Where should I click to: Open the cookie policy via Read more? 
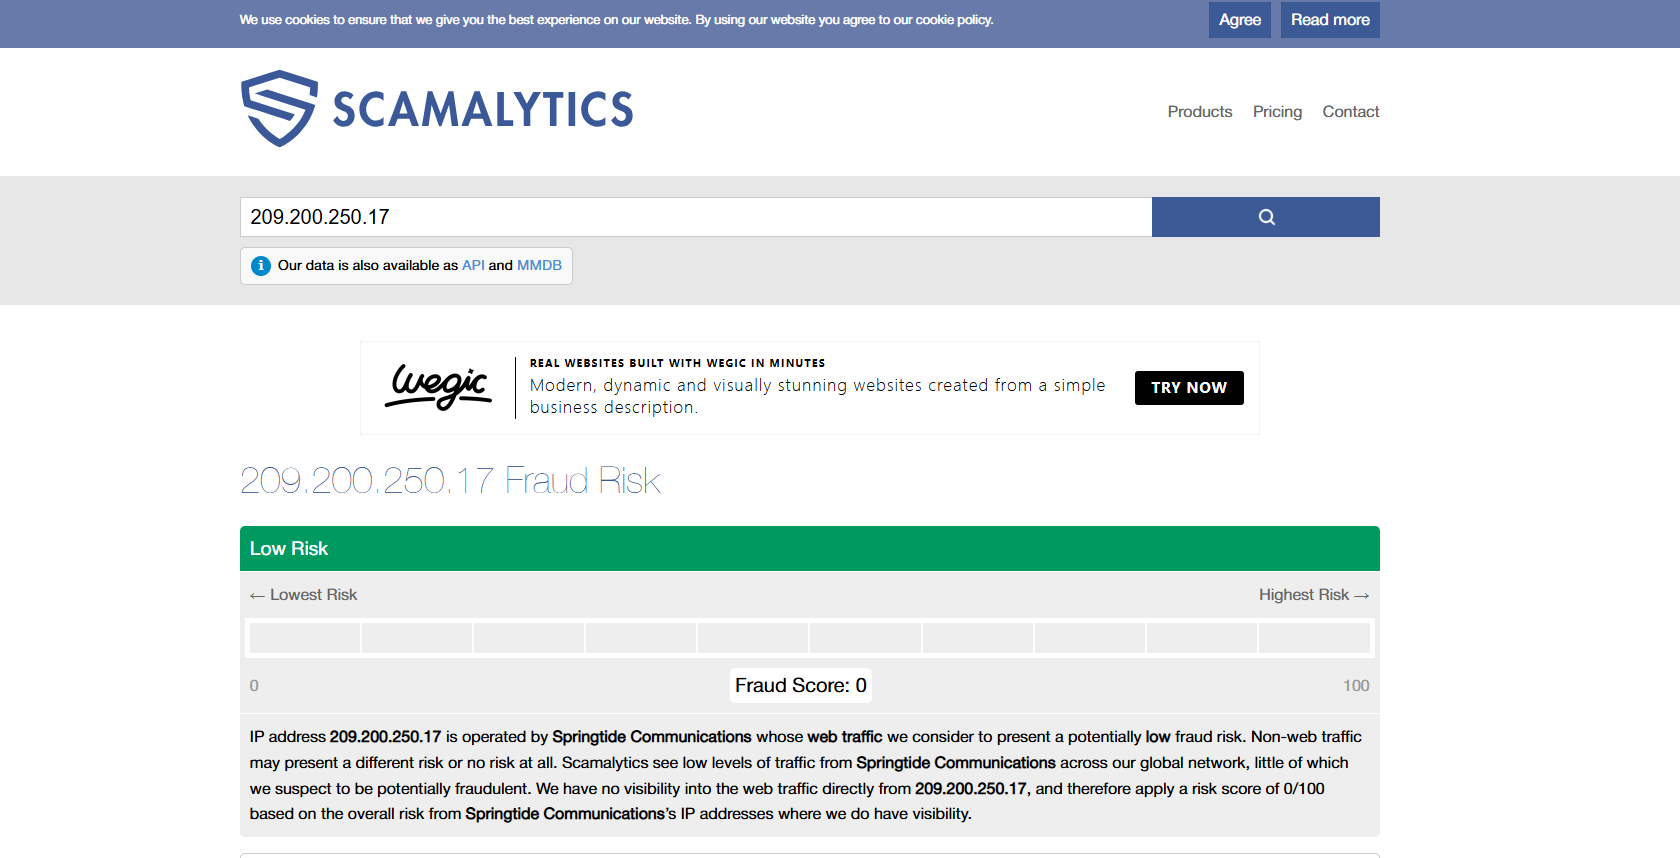pos(1330,20)
